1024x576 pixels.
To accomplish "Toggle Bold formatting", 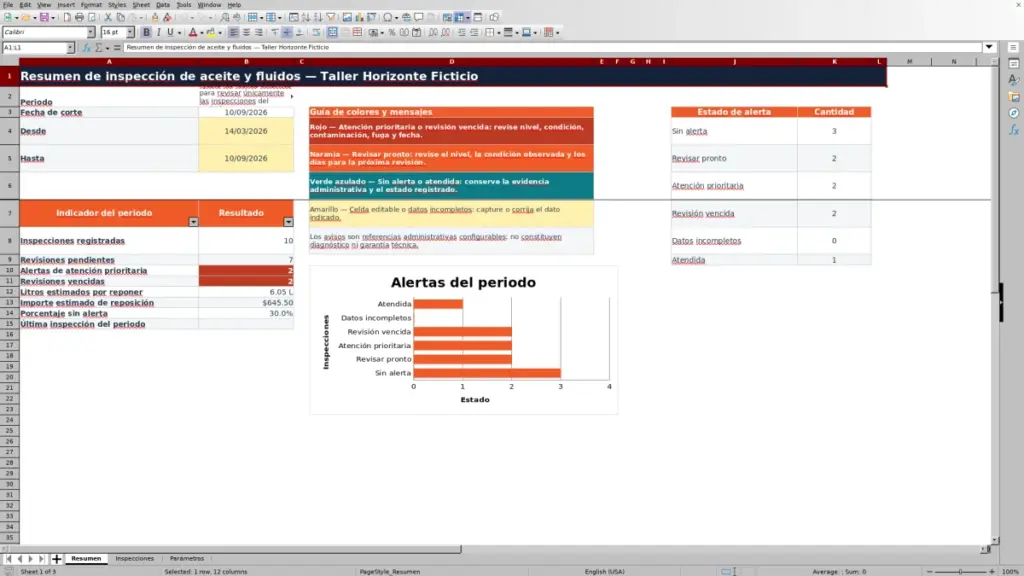I will click(x=146, y=32).
